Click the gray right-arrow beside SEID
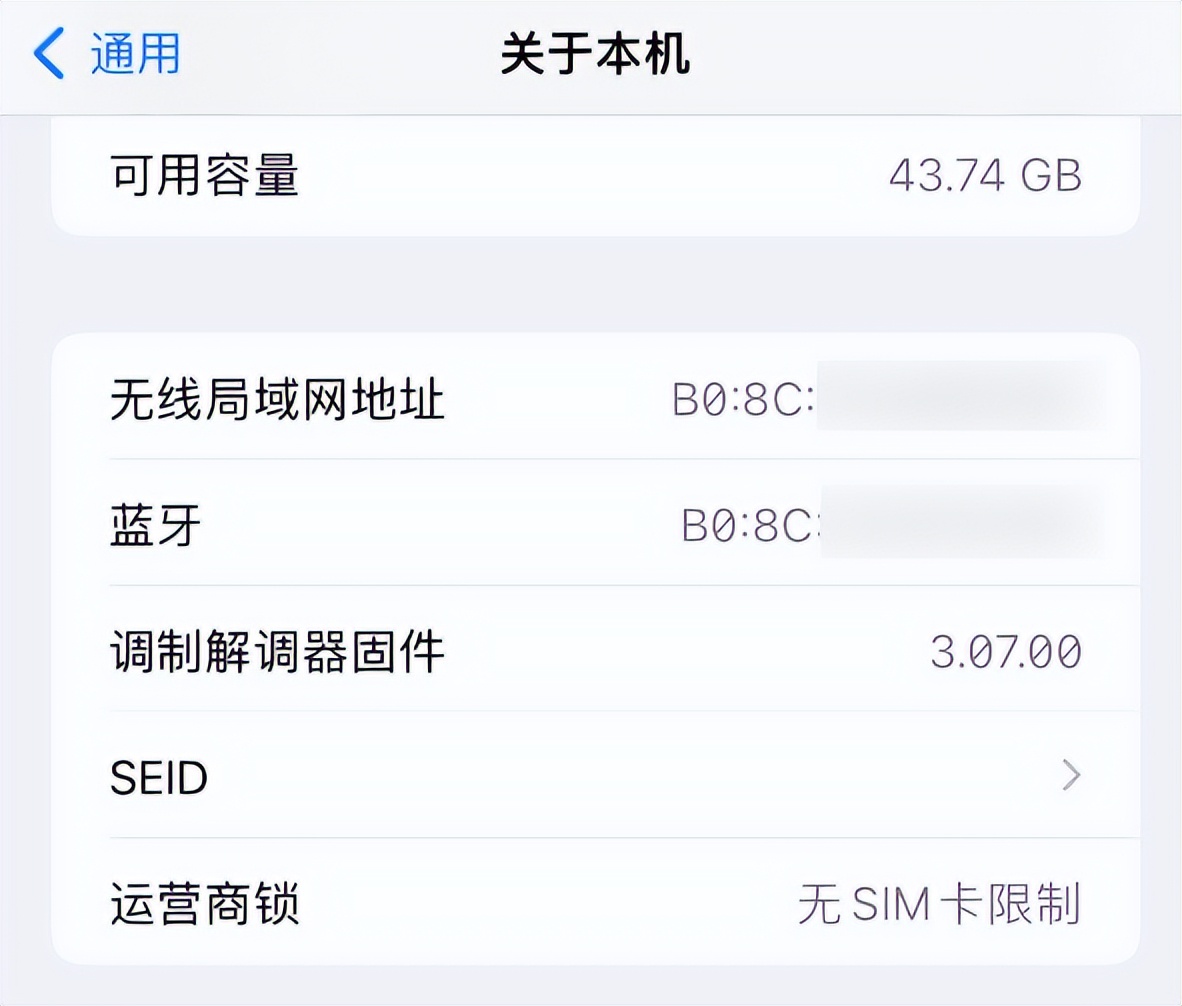The image size is (1182, 1006). point(1071,776)
